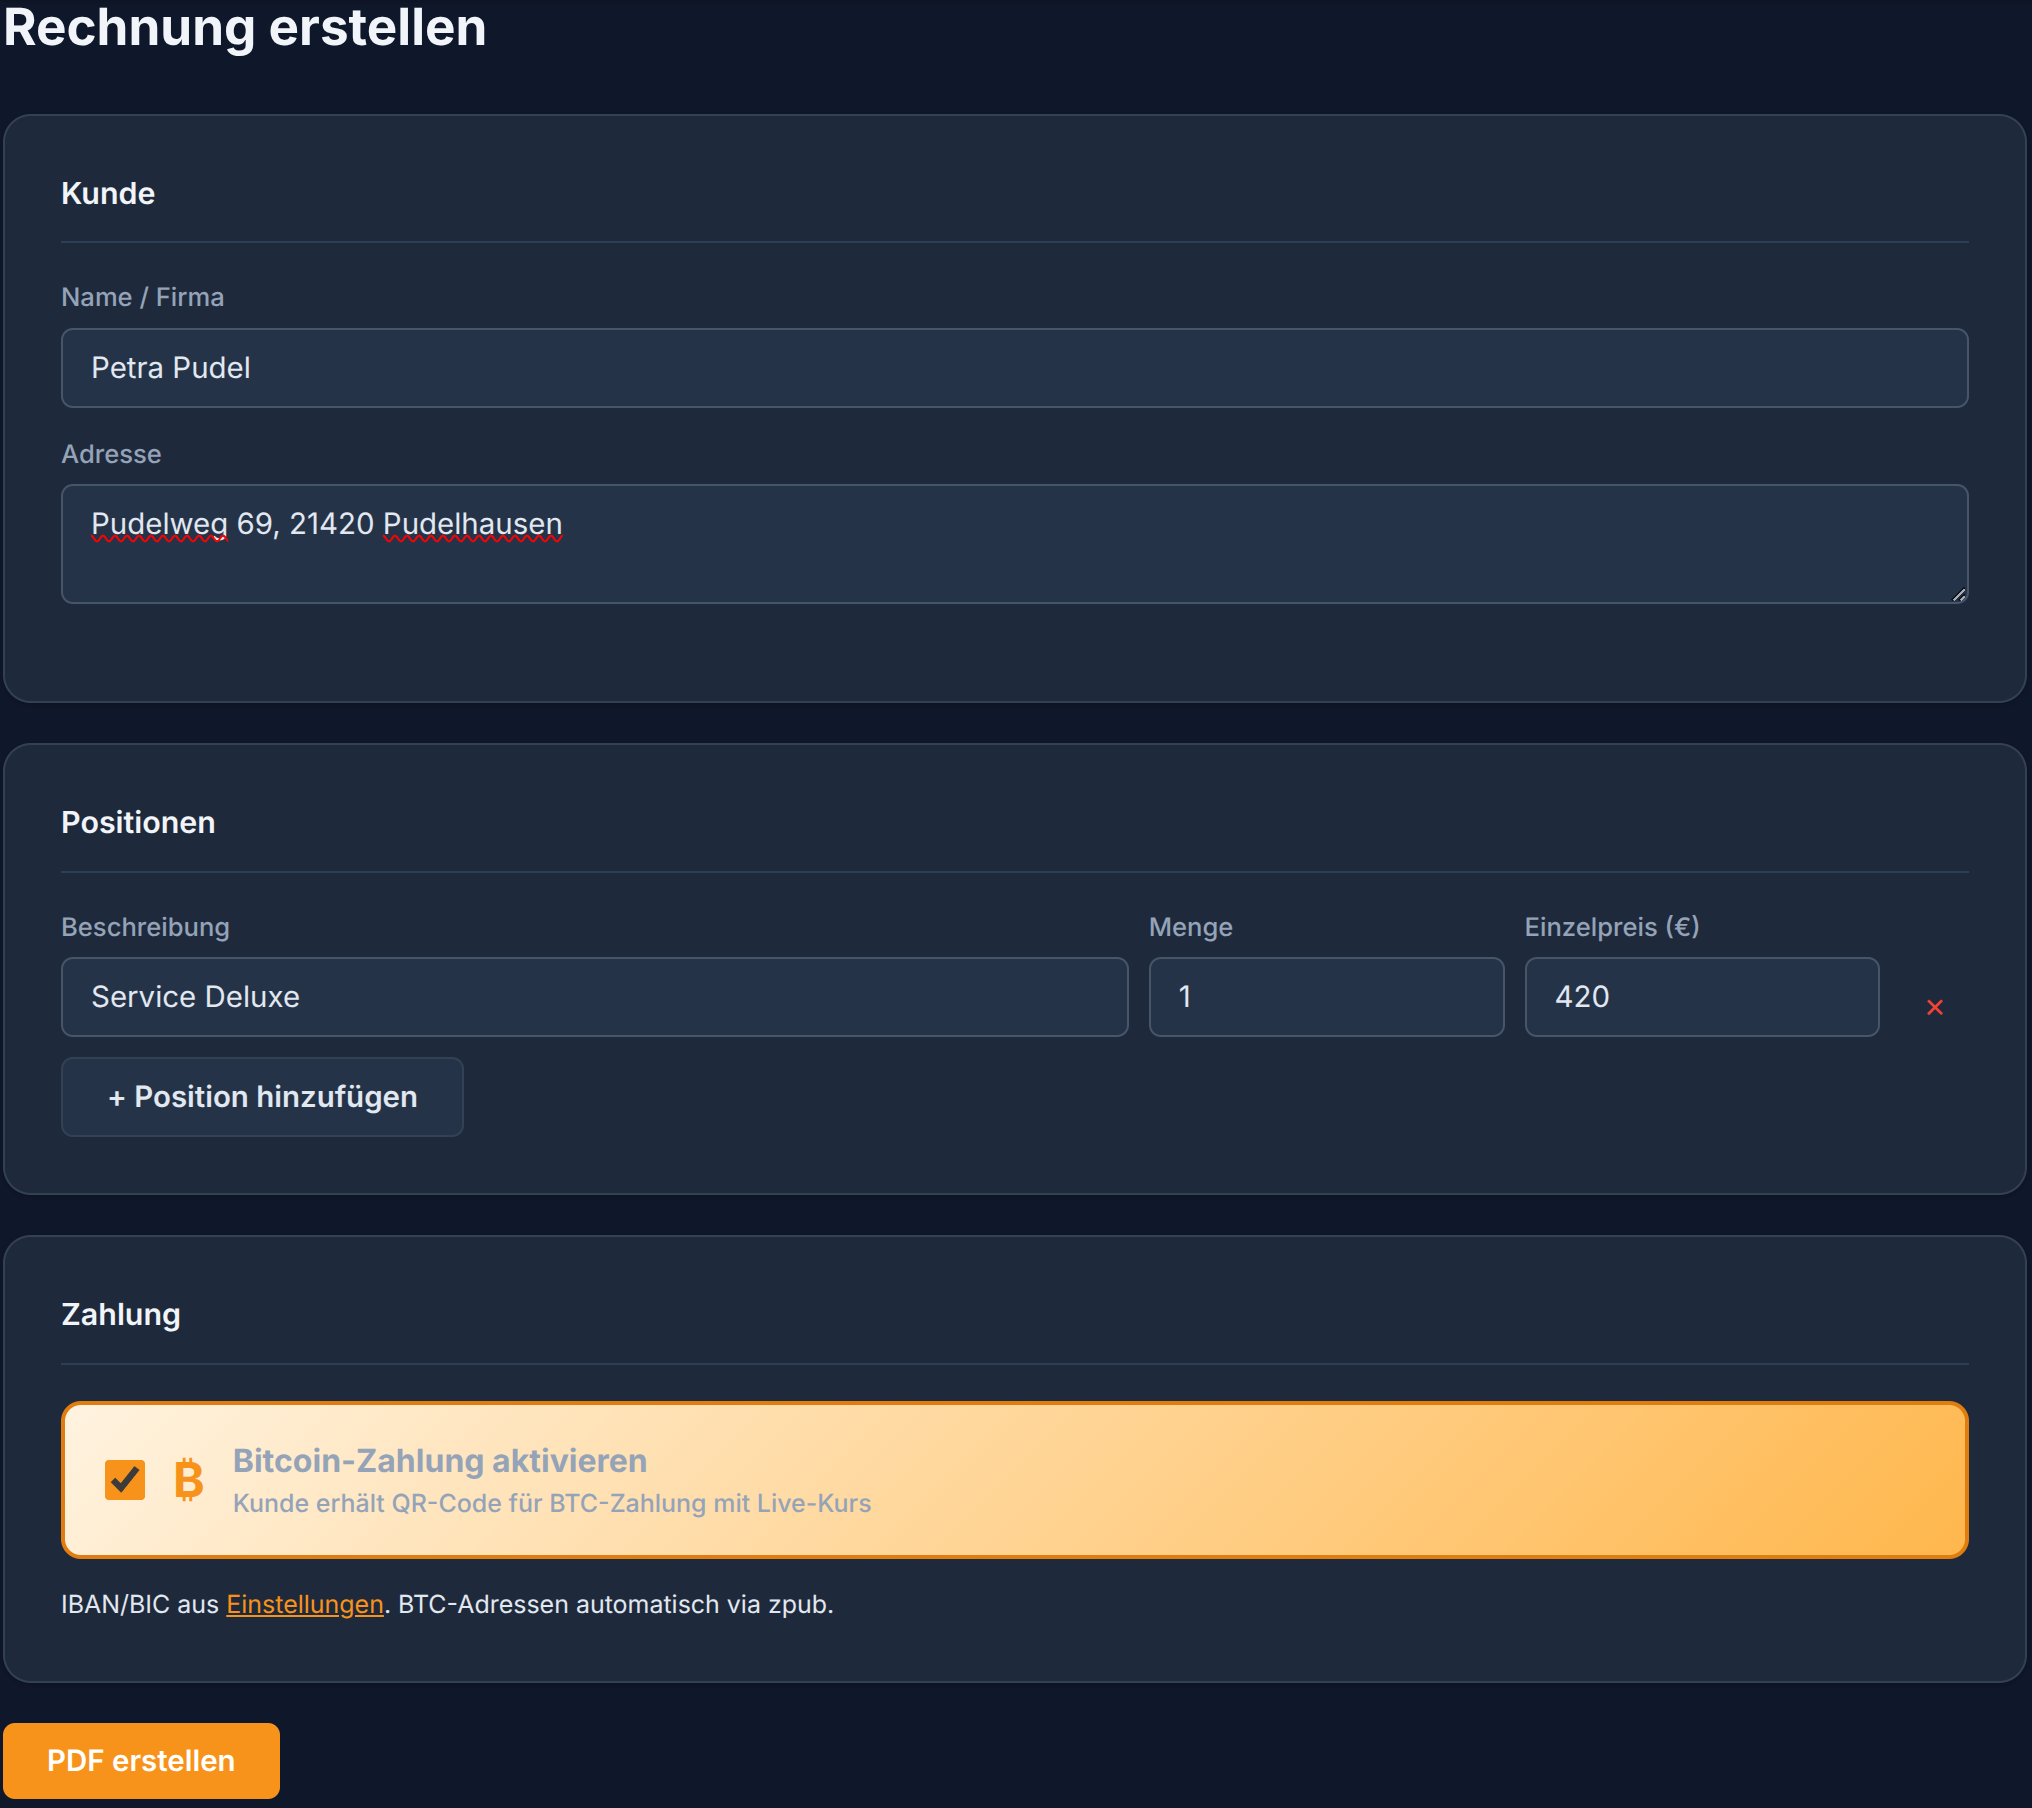The height and width of the screenshot is (1808, 2032).
Task: Untick the Bitcoin-Zahlung checkbox
Action: pyautogui.click(x=125, y=1480)
